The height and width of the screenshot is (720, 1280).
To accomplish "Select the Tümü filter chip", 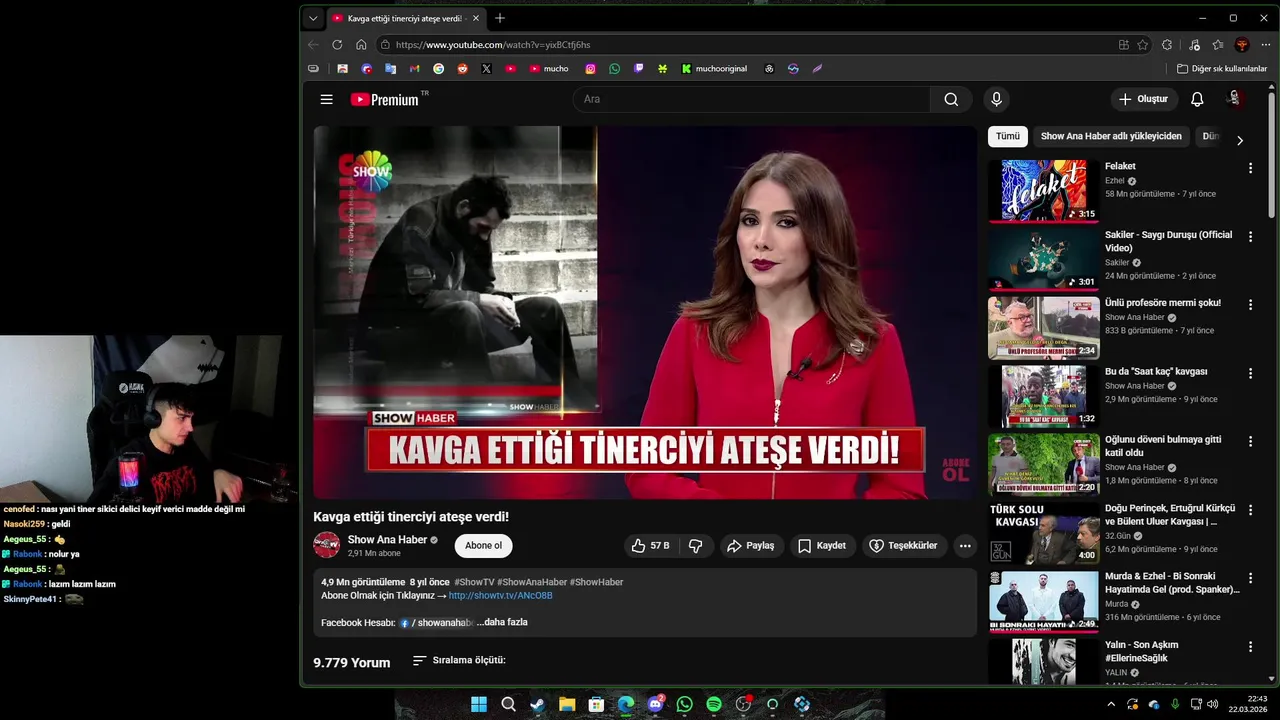I will 1008,136.
